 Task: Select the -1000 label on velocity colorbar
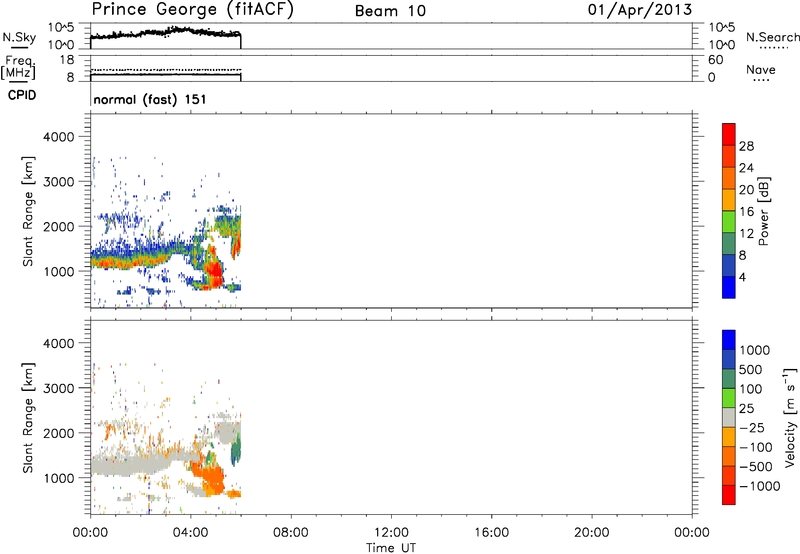tap(760, 486)
